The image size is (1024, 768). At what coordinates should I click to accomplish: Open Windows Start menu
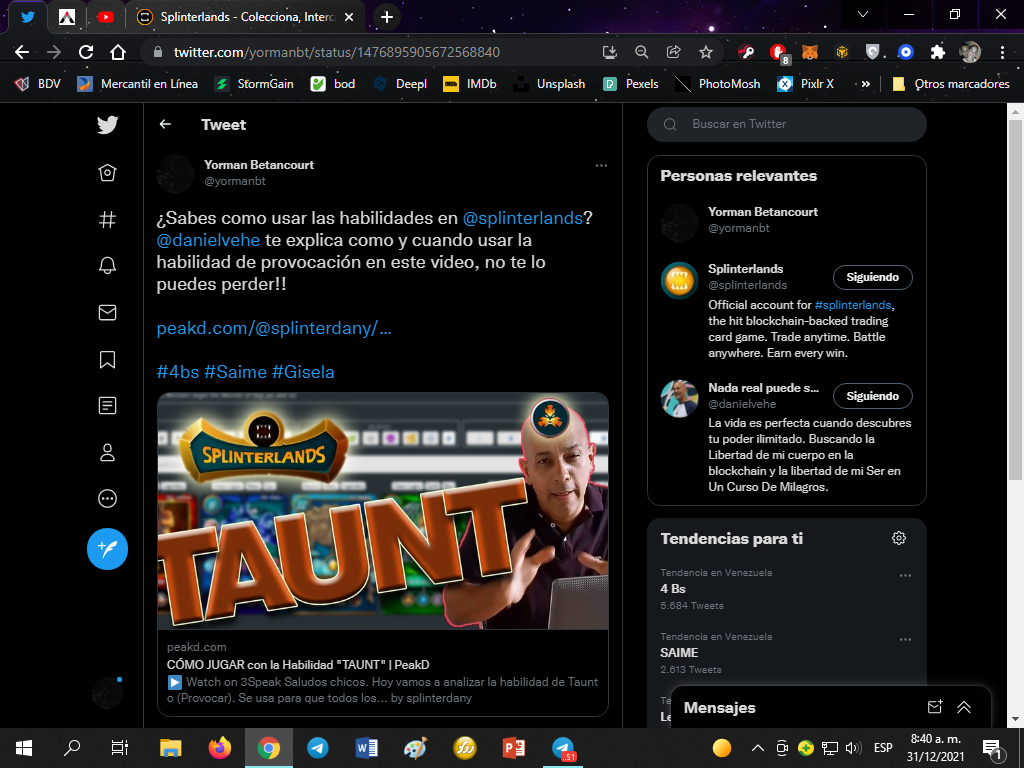coord(24,748)
